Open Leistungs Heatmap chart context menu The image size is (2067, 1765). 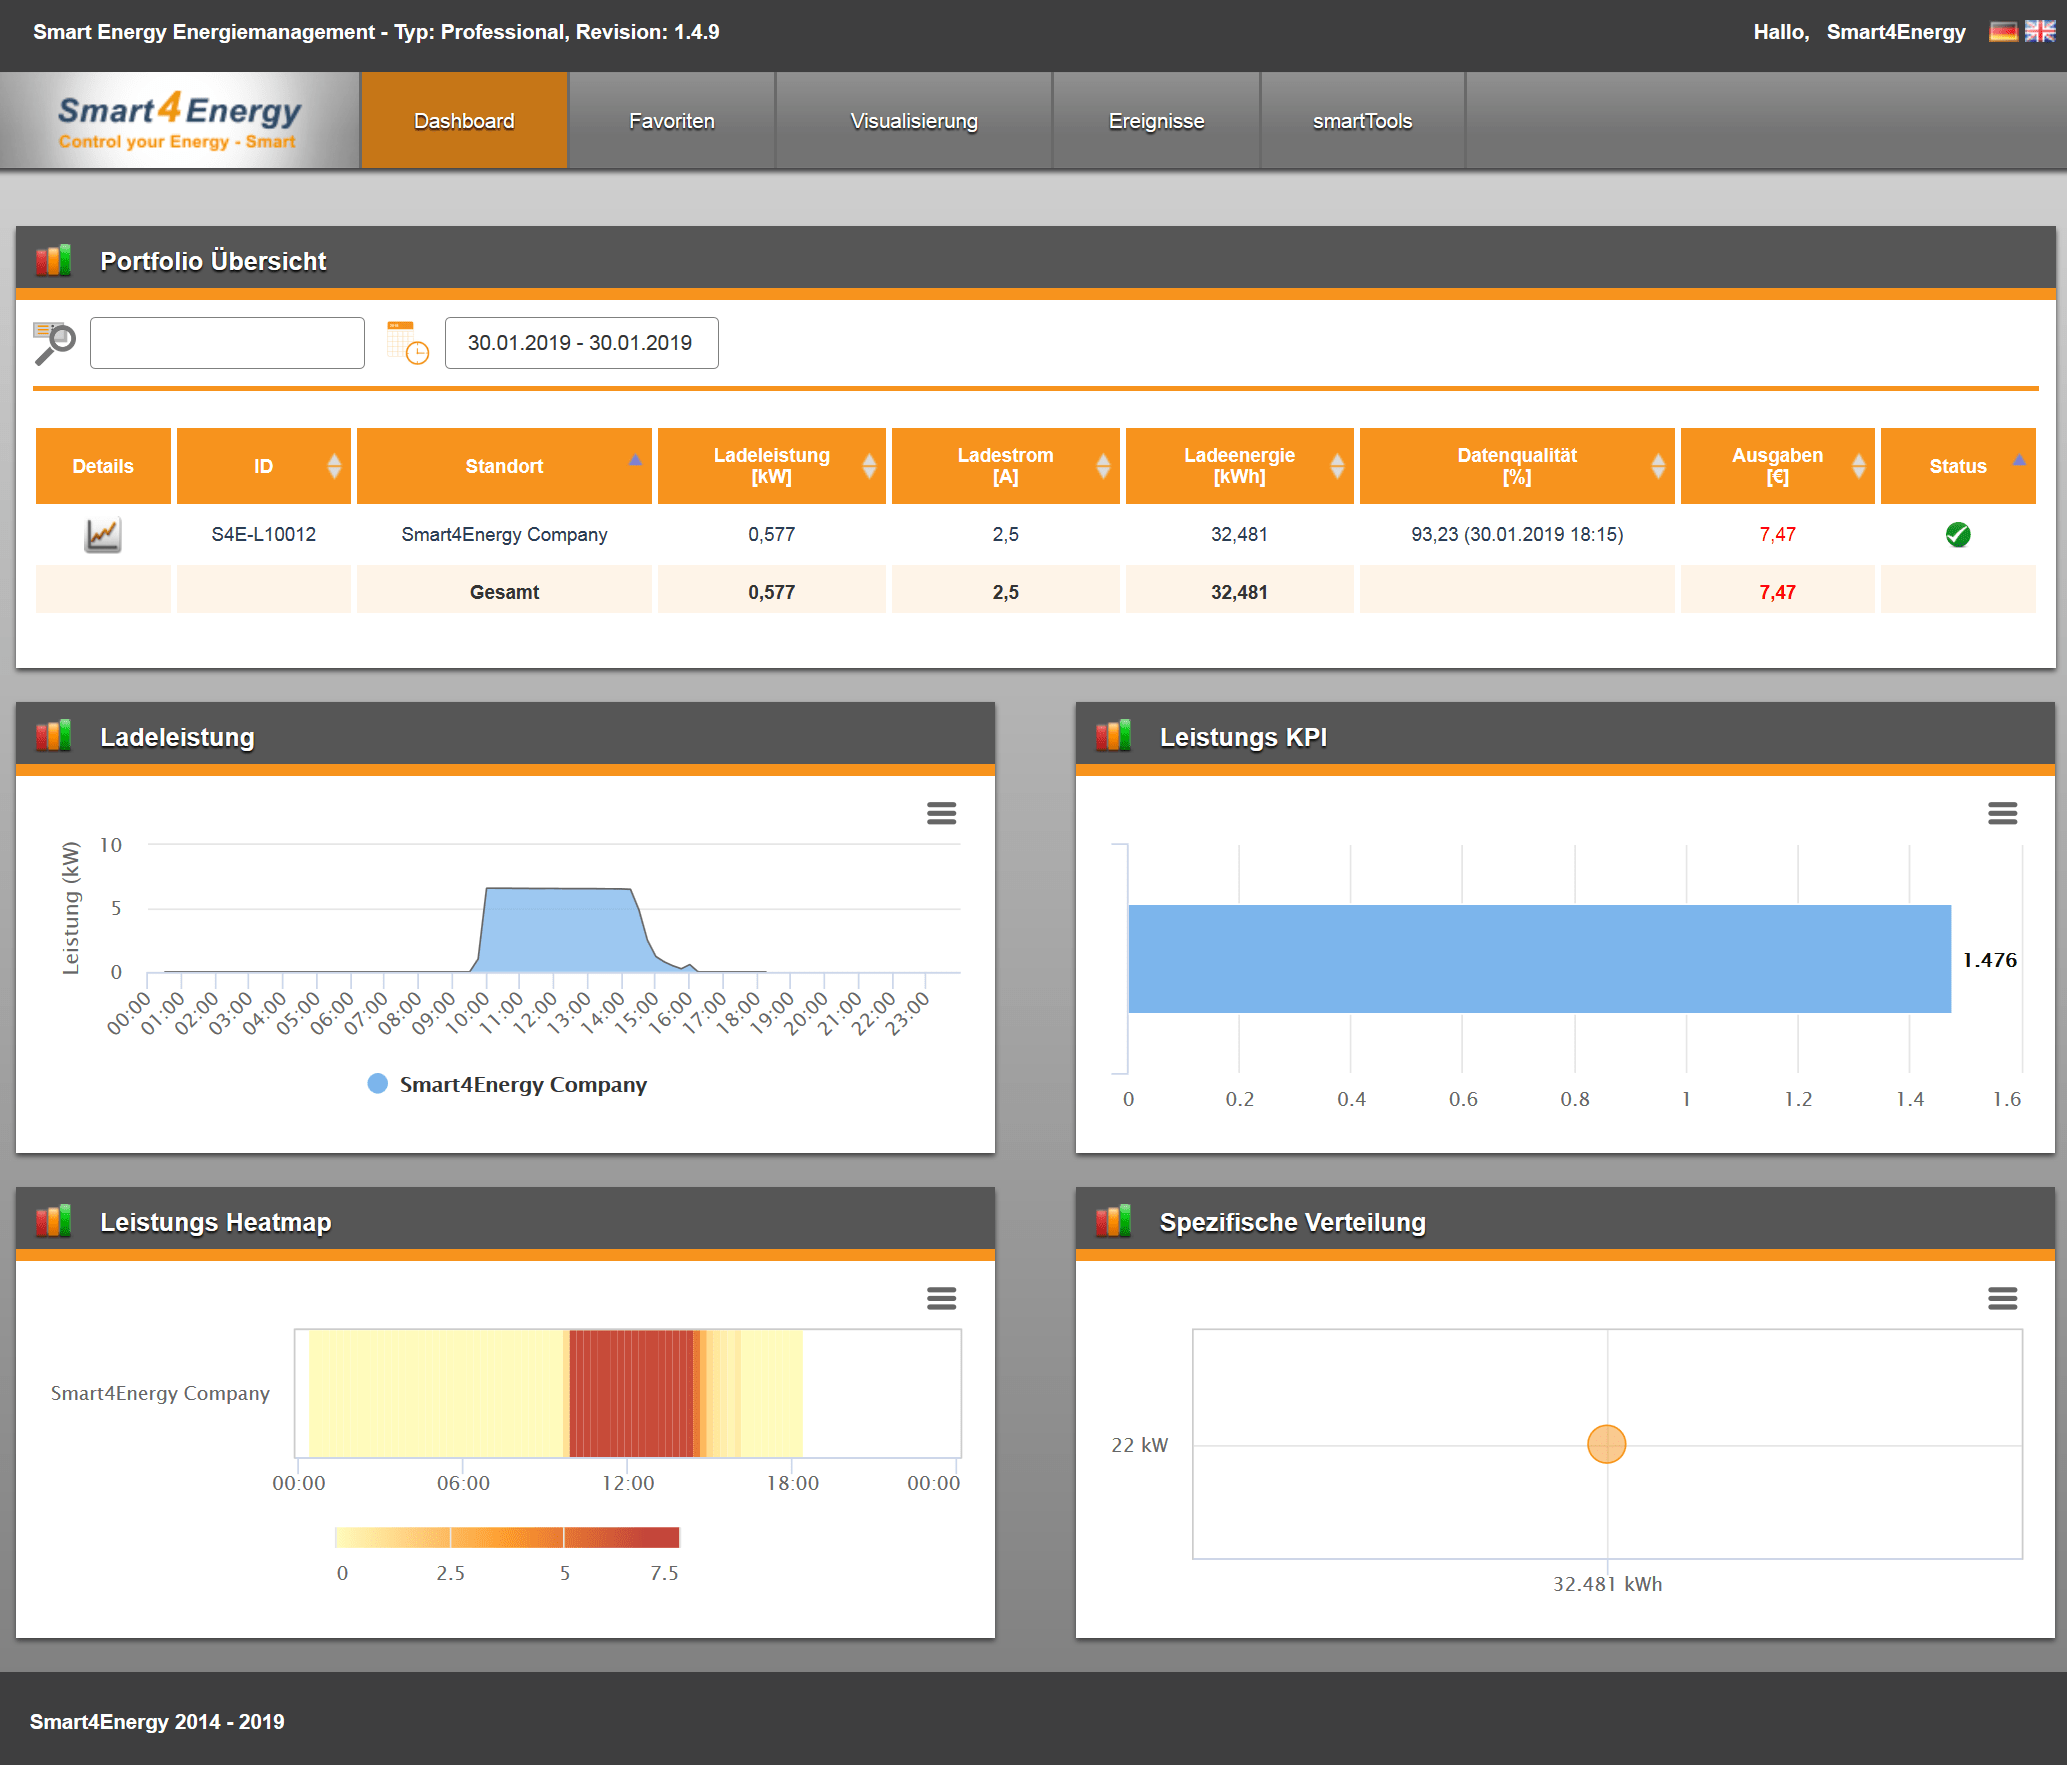tap(941, 1298)
